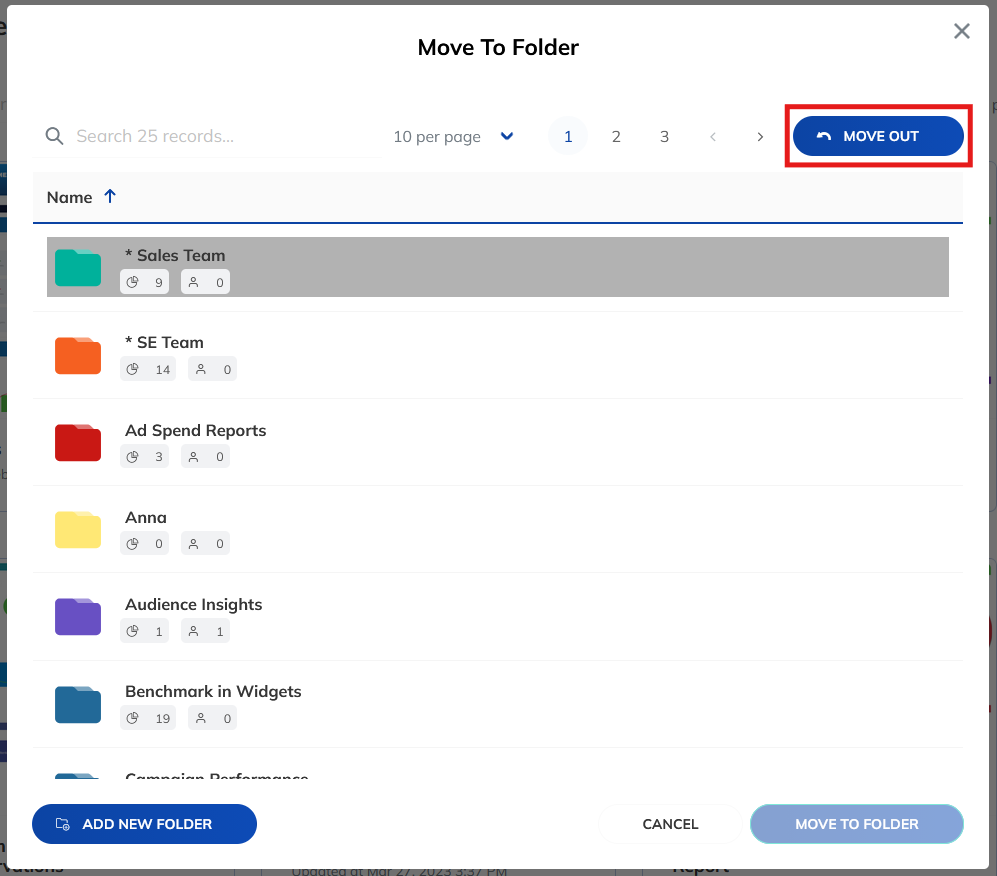Click the blue Benchmark in Widgets folder icon
This screenshot has height=876, width=997.
coord(78,704)
